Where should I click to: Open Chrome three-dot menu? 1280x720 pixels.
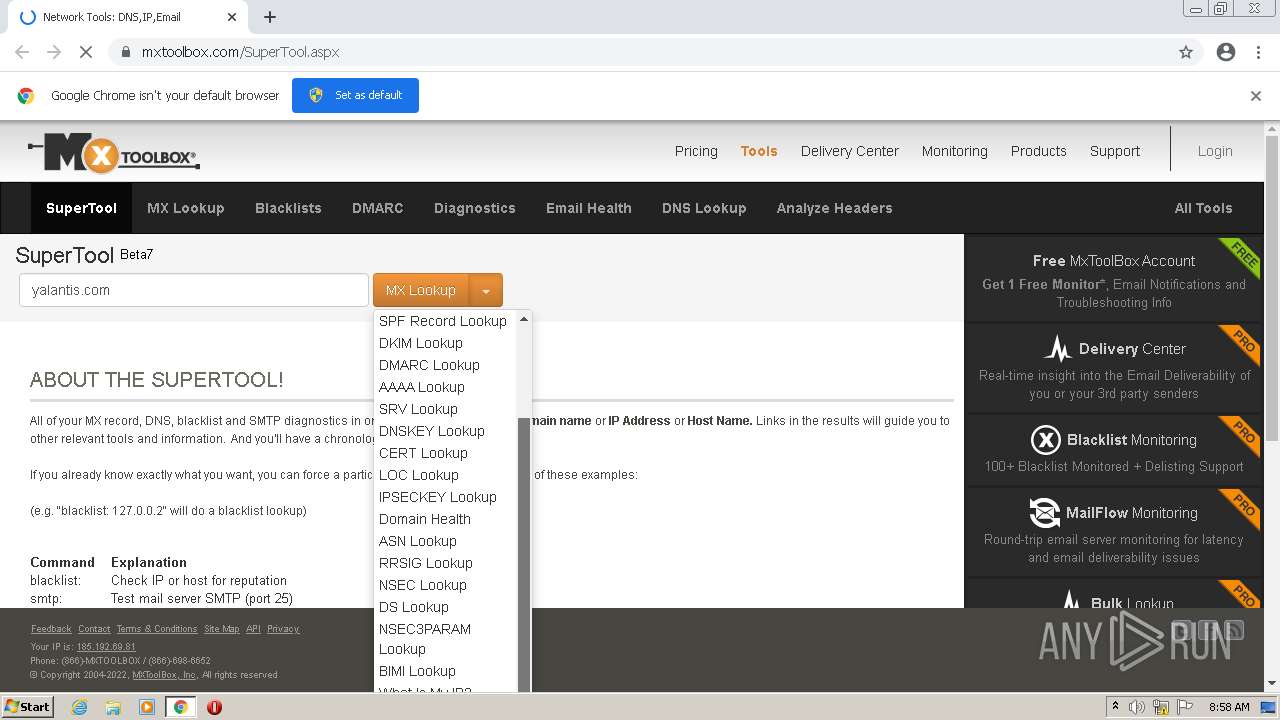tap(1258, 52)
